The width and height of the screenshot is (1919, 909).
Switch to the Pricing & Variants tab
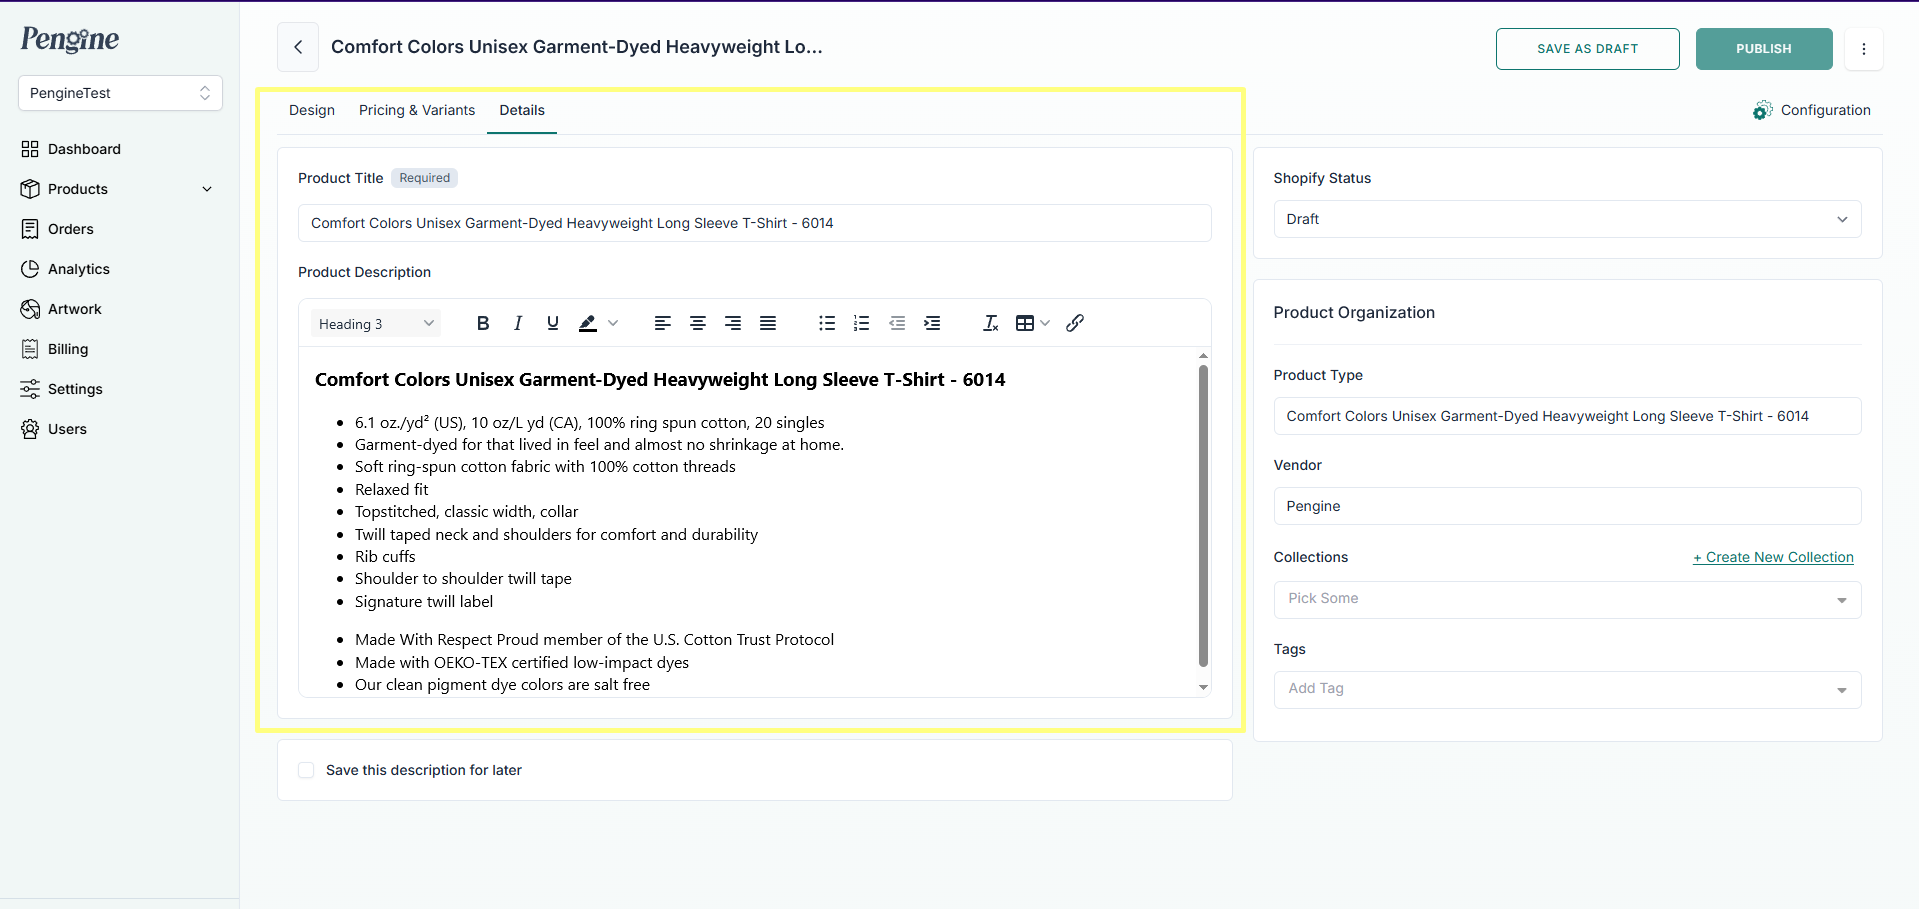[417, 110]
